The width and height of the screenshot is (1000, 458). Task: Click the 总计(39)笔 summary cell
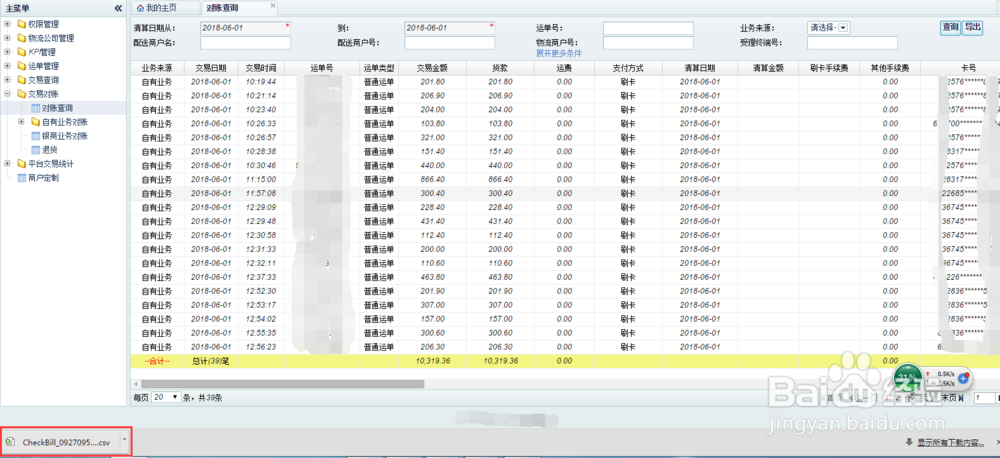coord(212,361)
